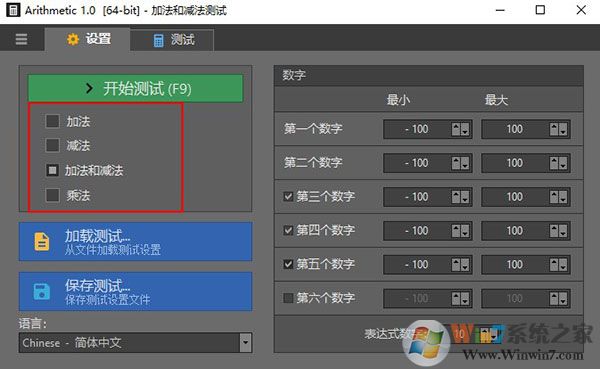Viewport: 600px width, 369px height.
Task: Increase 第一个数字 minimum with up arrow
Action: tap(456, 129)
